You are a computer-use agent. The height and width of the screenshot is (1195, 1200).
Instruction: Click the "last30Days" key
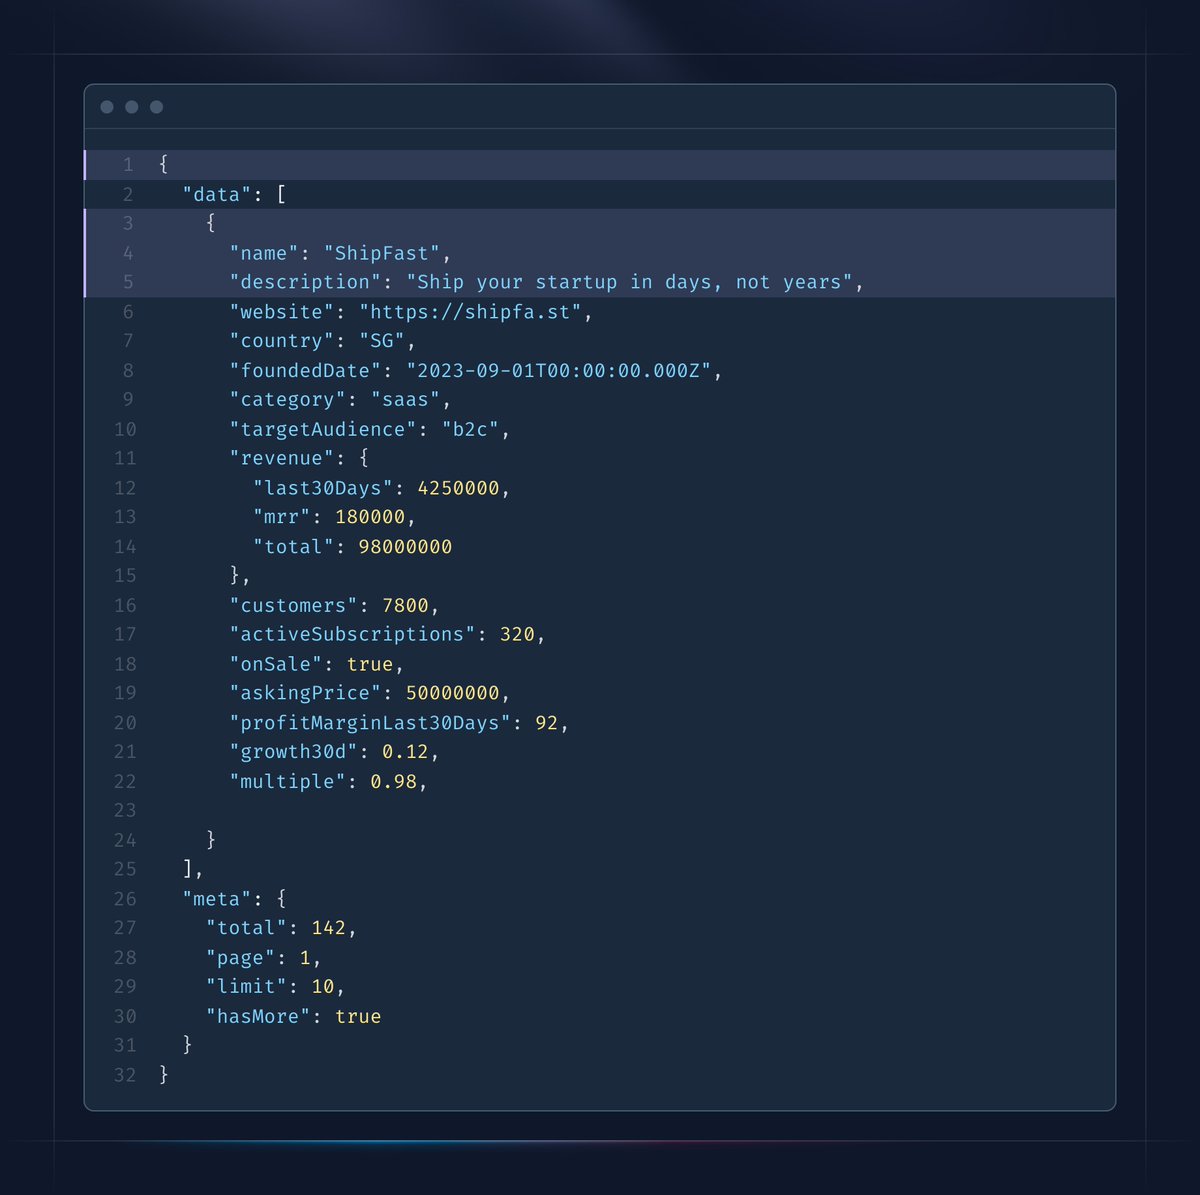(323, 488)
